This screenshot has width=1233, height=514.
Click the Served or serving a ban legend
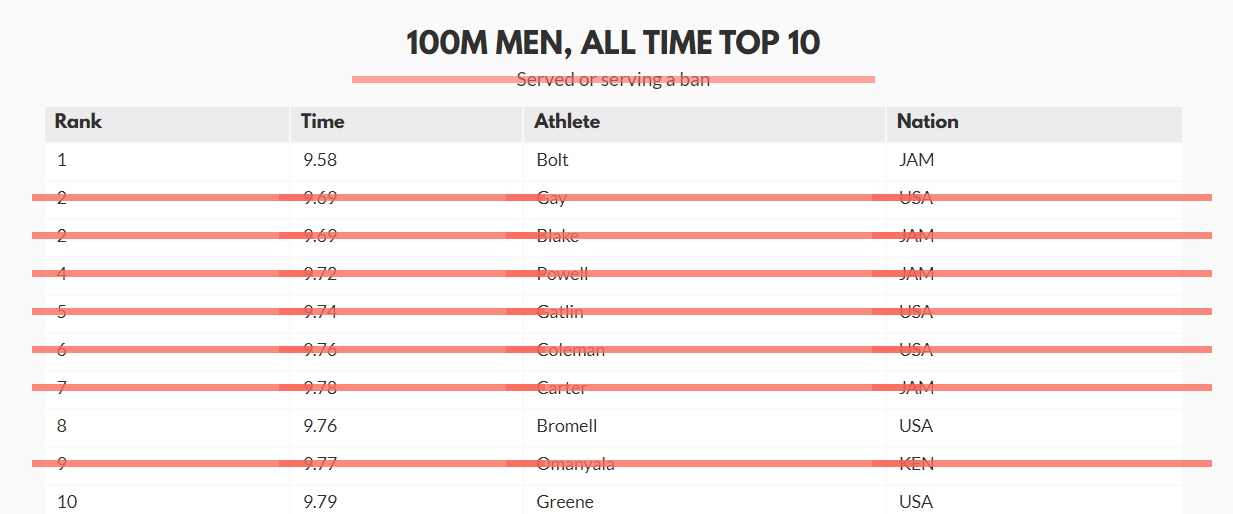coord(613,80)
